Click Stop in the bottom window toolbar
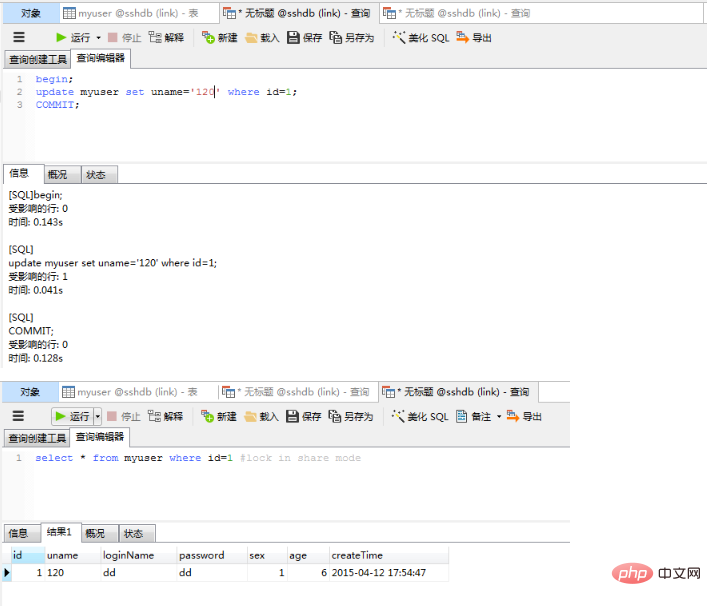 124,416
